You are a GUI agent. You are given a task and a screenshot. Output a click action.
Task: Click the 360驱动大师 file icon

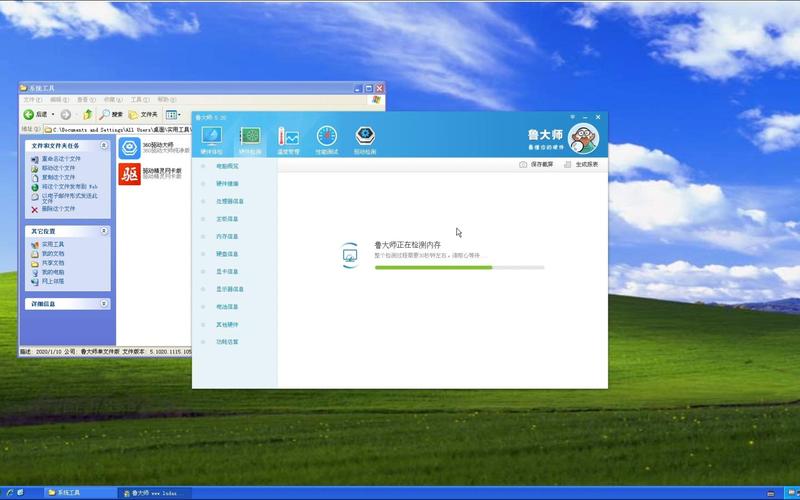point(129,148)
